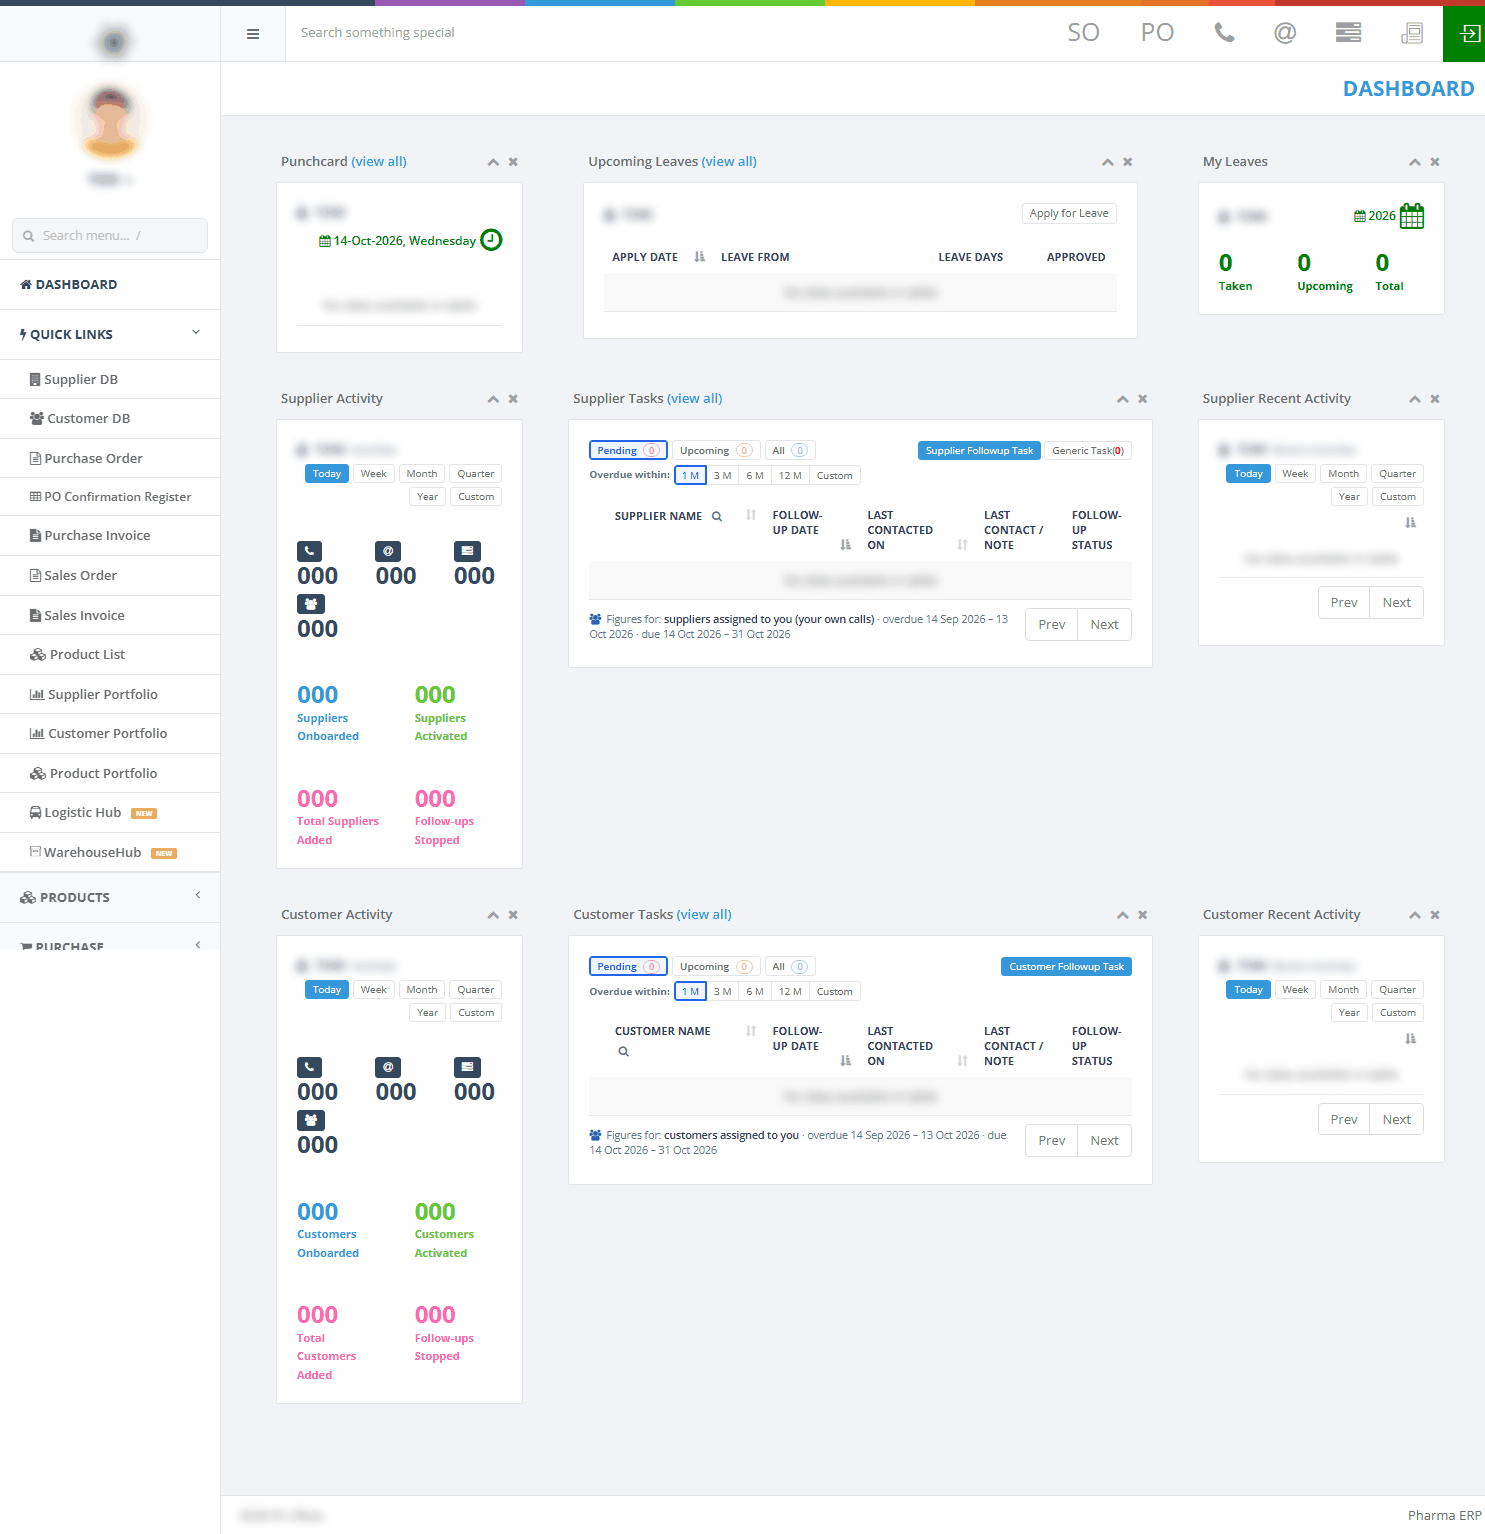This screenshot has height=1534, width=1485.
Task: Click Generic Task(0) button
Action: pos(1088,451)
